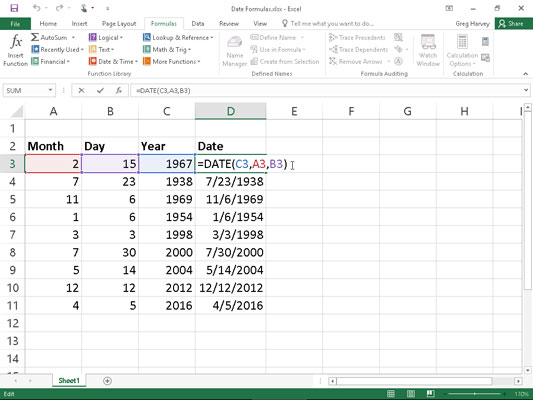
Task: Open the Math & Trig functions list
Action: (x=167, y=50)
